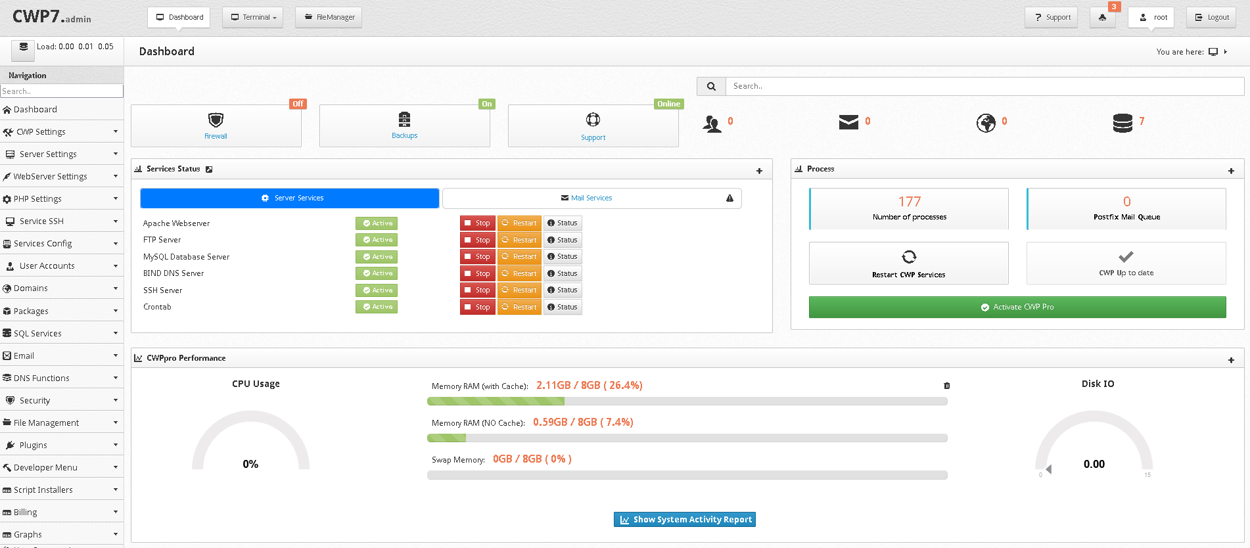Expand Services Config menu

click(61, 243)
